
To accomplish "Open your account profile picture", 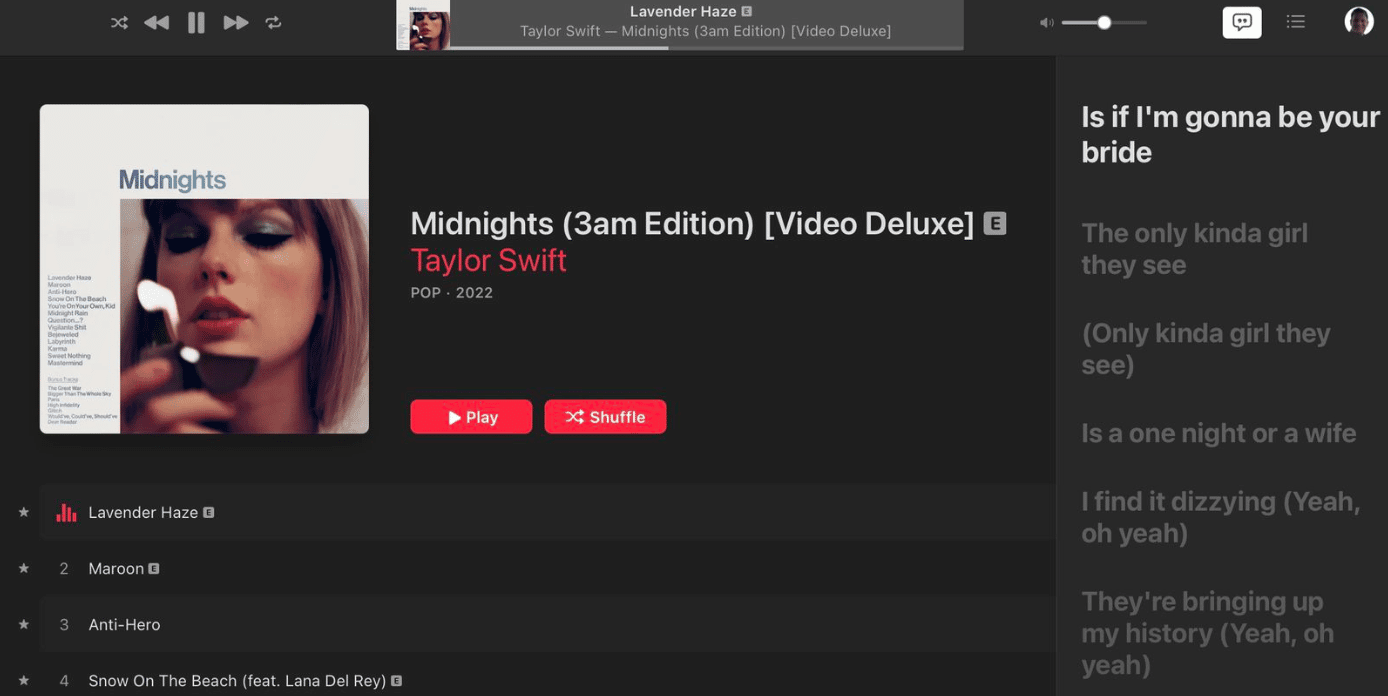I will tap(1359, 20).
